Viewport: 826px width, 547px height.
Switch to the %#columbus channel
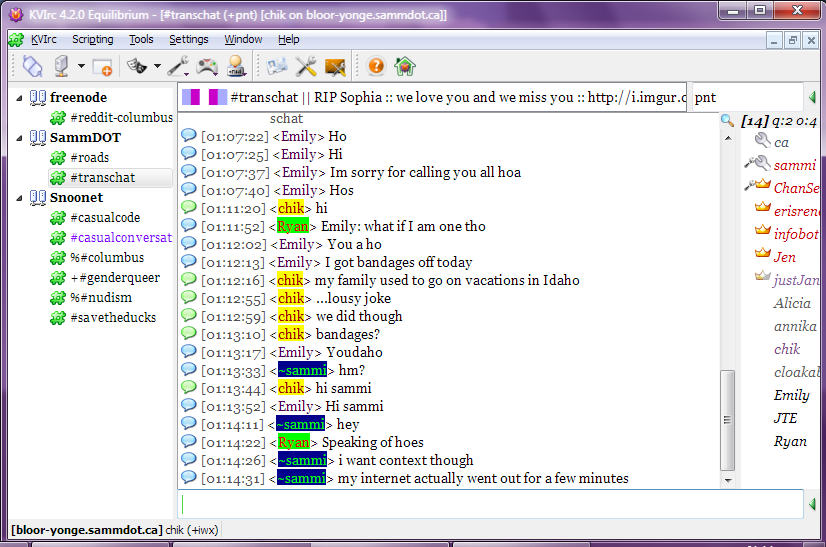pos(107,258)
